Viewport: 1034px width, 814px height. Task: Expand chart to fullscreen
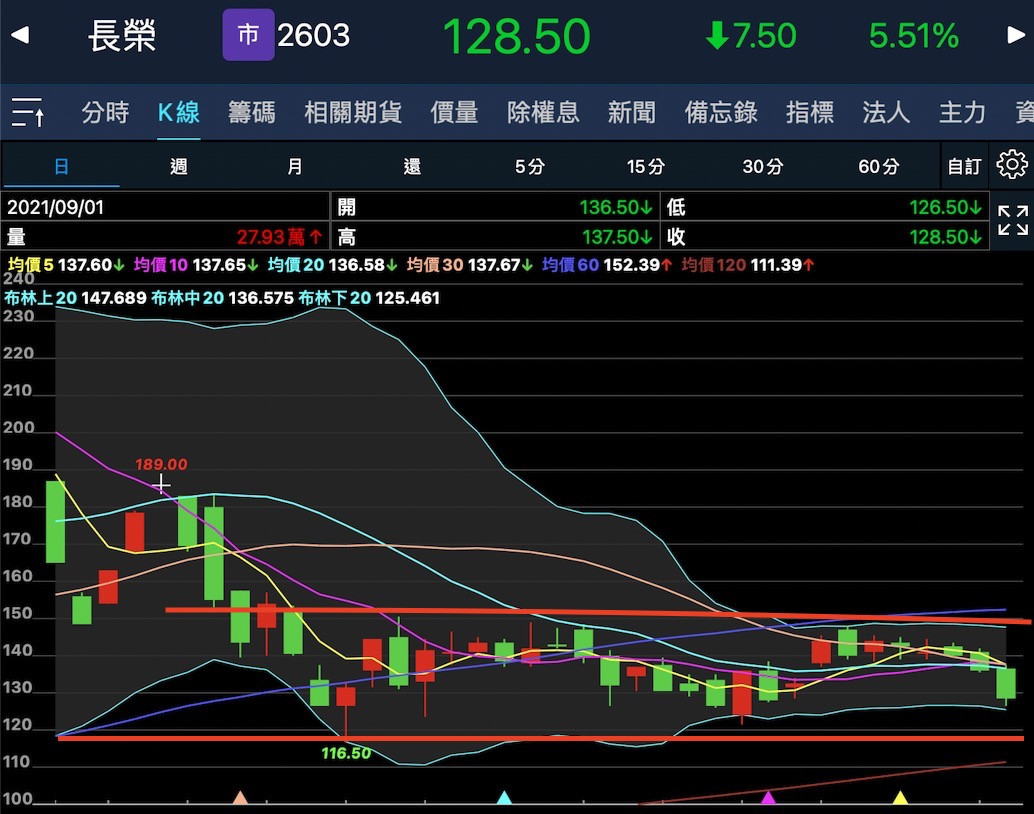1012,220
